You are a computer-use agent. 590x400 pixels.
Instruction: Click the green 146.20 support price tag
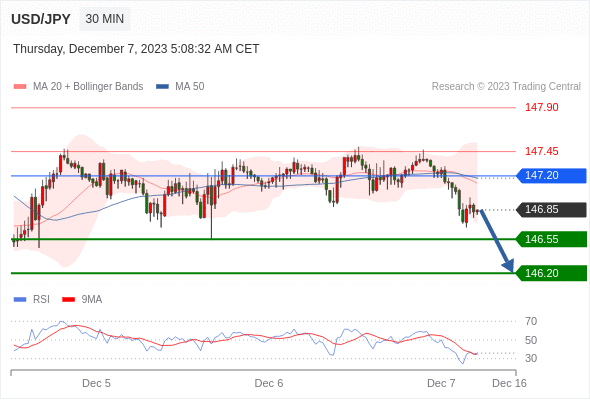pyautogui.click(x=551, y=273)
